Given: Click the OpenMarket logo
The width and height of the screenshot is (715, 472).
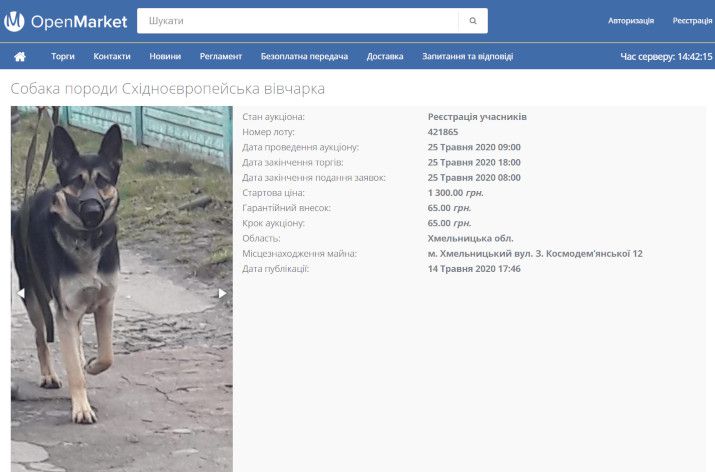Looking at the screenshot, I should coord(66,21).
